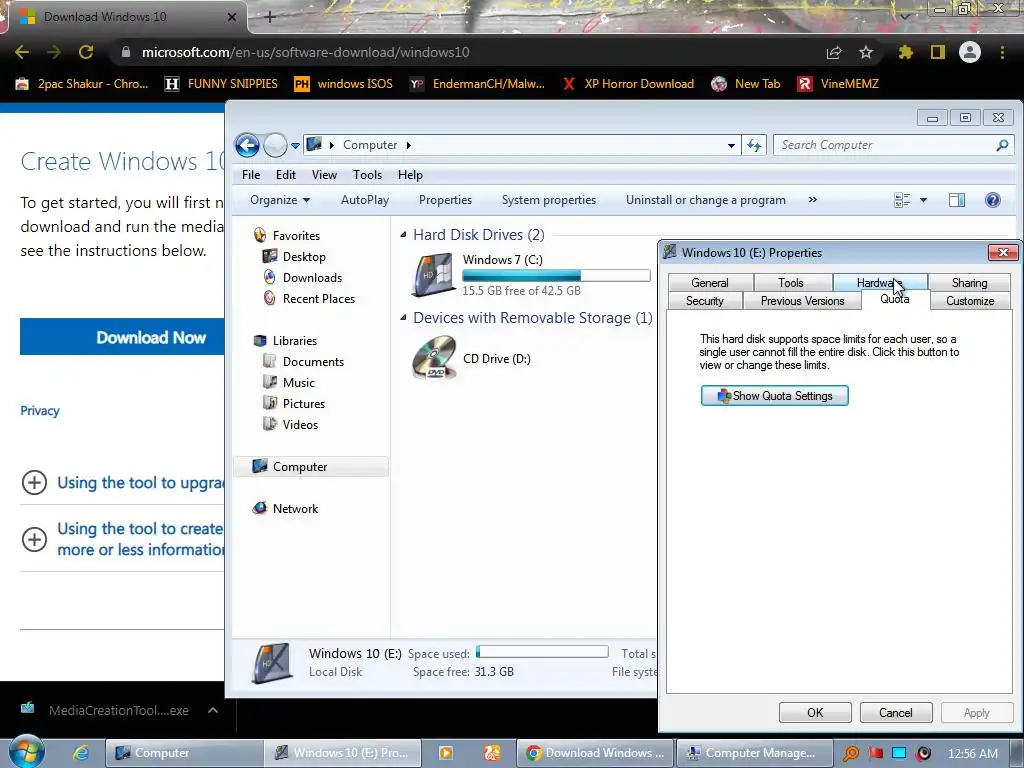Expand address bar history dropdown
Screen dimensions: 1024x768
point(731,145)
